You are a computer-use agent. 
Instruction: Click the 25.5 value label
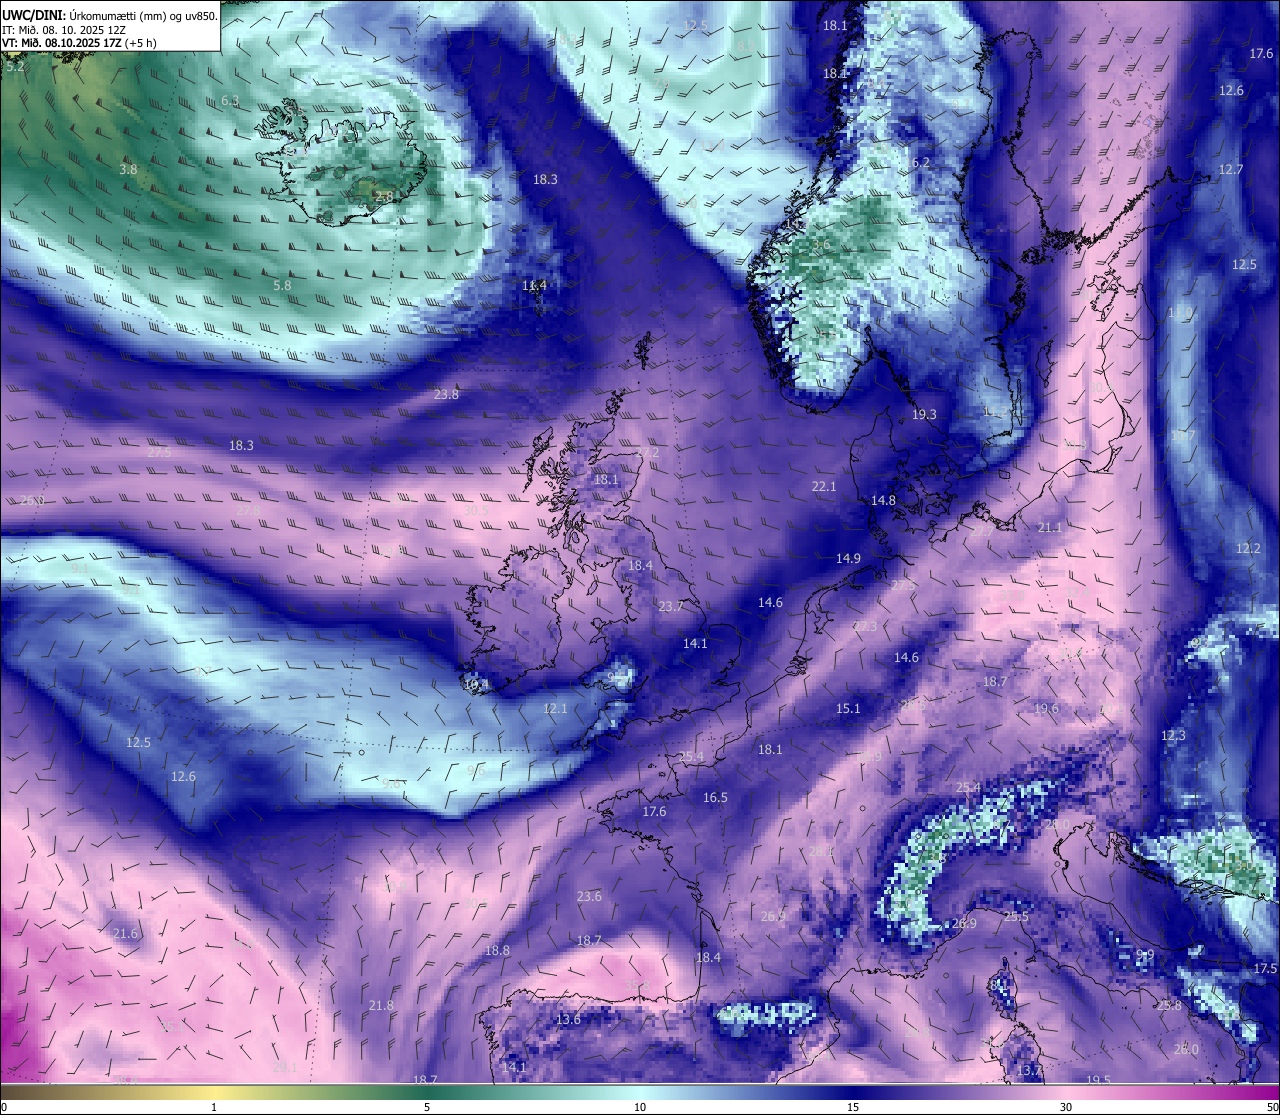click(x=1016, y=916)
